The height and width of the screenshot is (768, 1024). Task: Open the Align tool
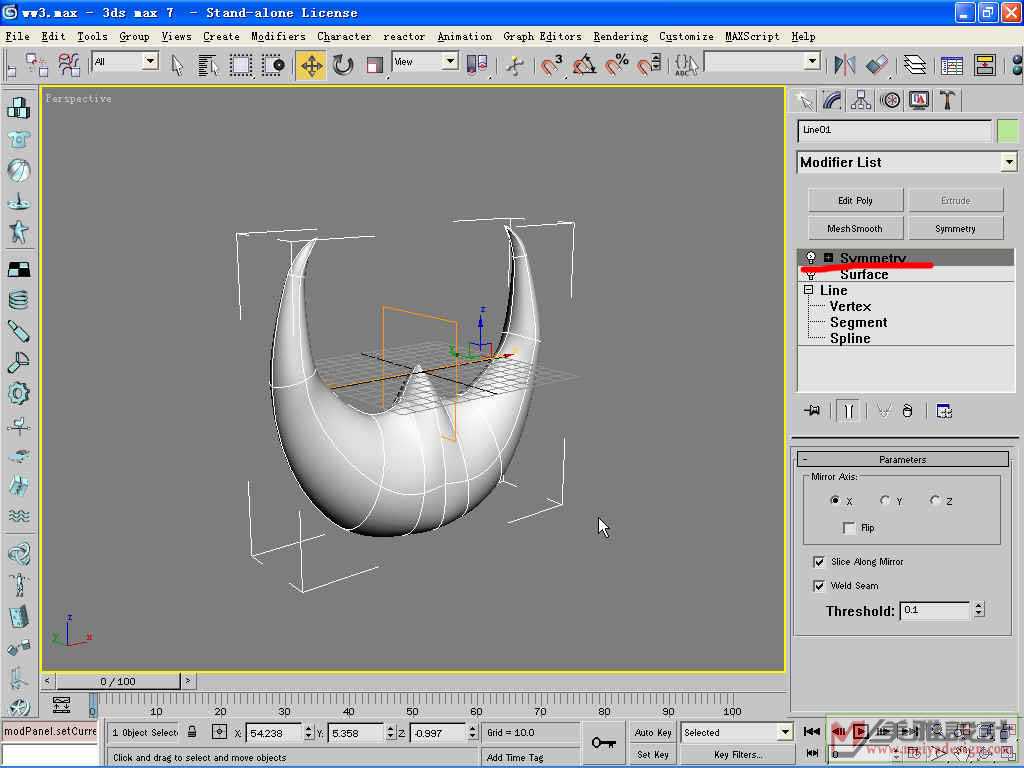876,65
